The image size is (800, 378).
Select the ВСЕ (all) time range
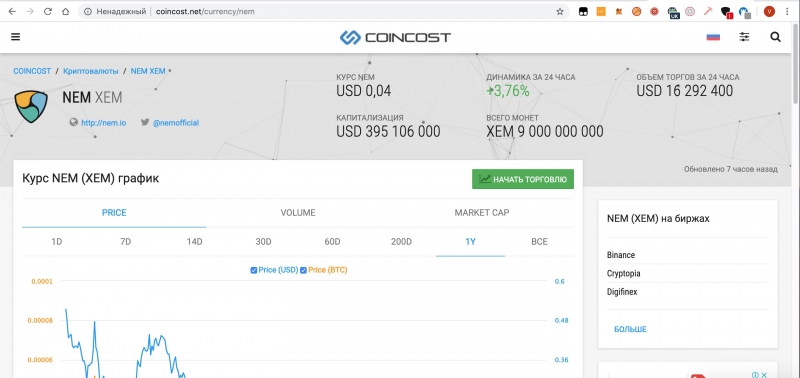[x=539, y=242]
